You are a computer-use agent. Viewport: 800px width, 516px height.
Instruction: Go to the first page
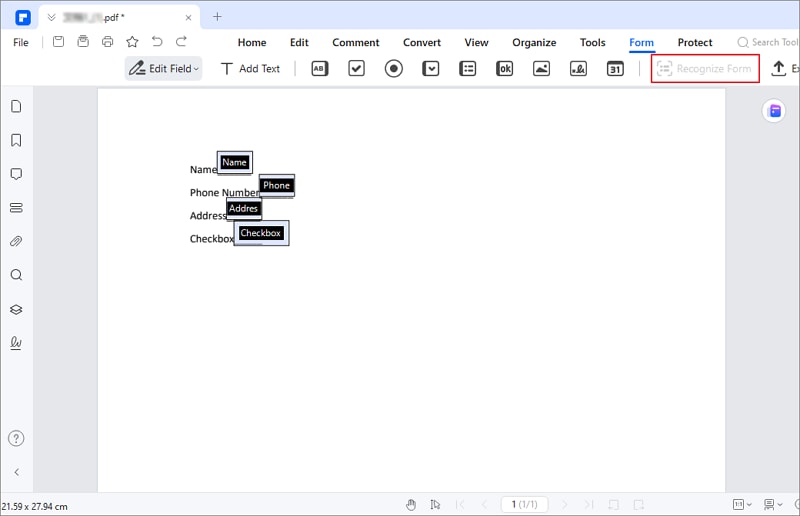pos(460,505)
